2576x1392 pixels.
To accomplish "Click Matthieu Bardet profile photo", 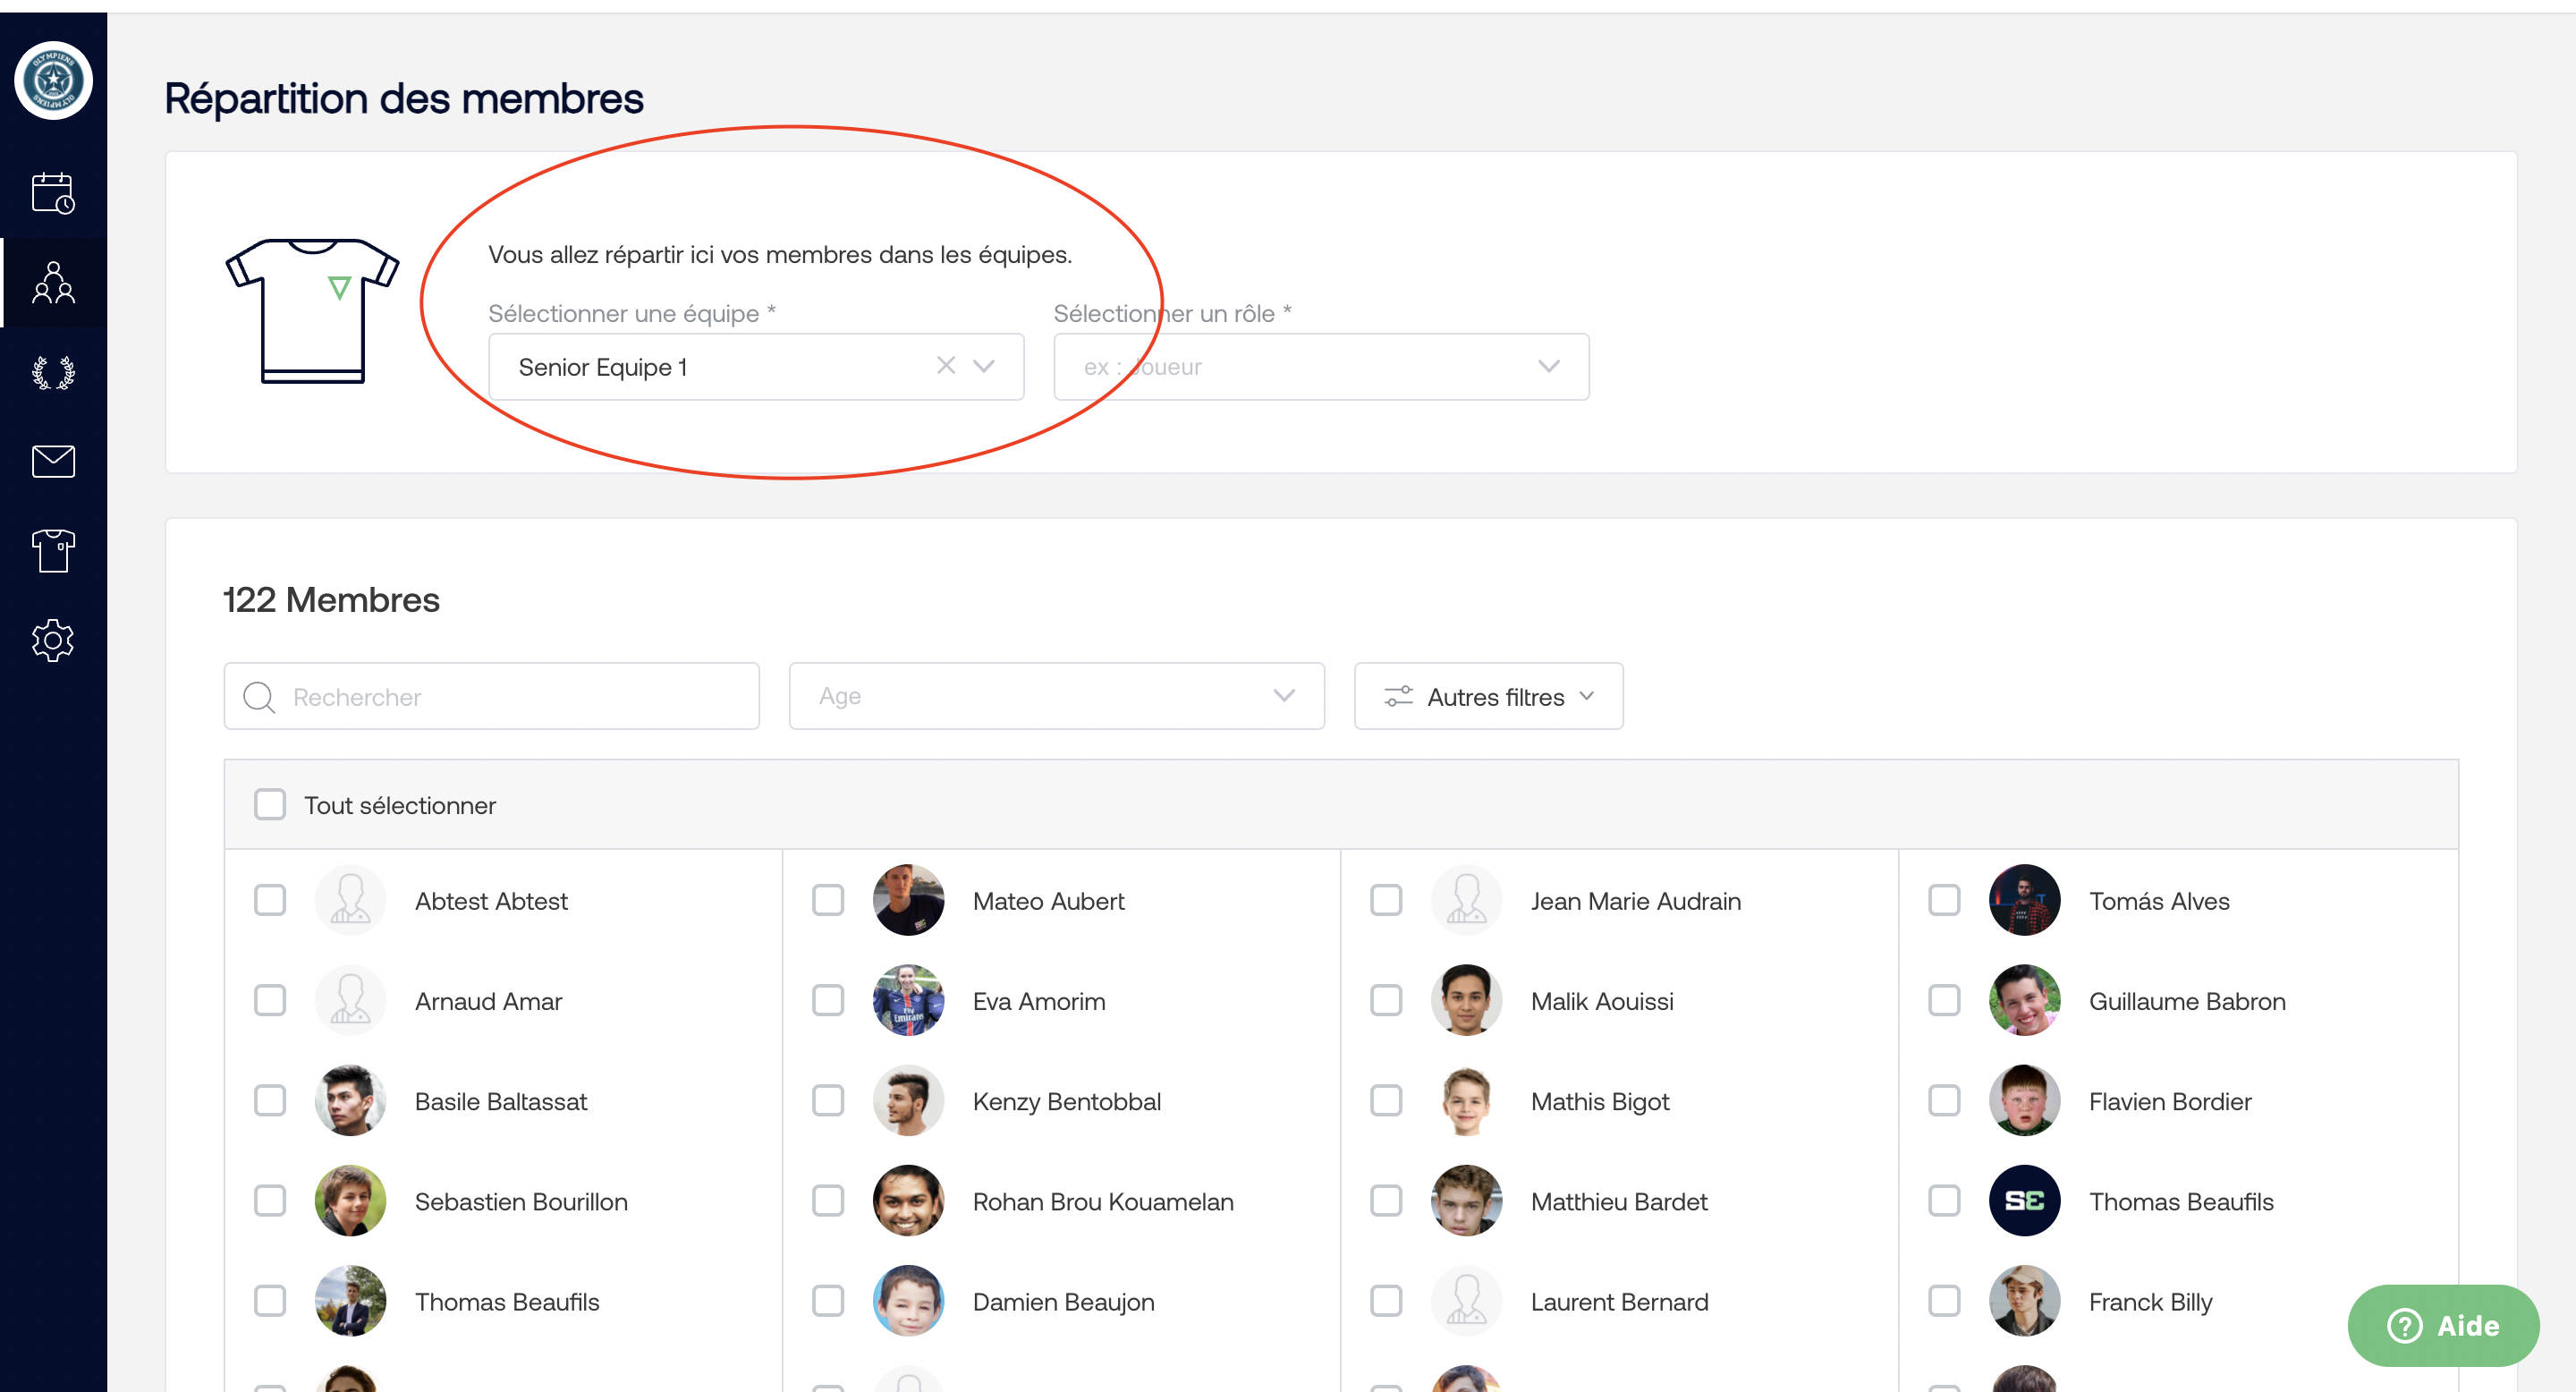I will (1467, 1200).
